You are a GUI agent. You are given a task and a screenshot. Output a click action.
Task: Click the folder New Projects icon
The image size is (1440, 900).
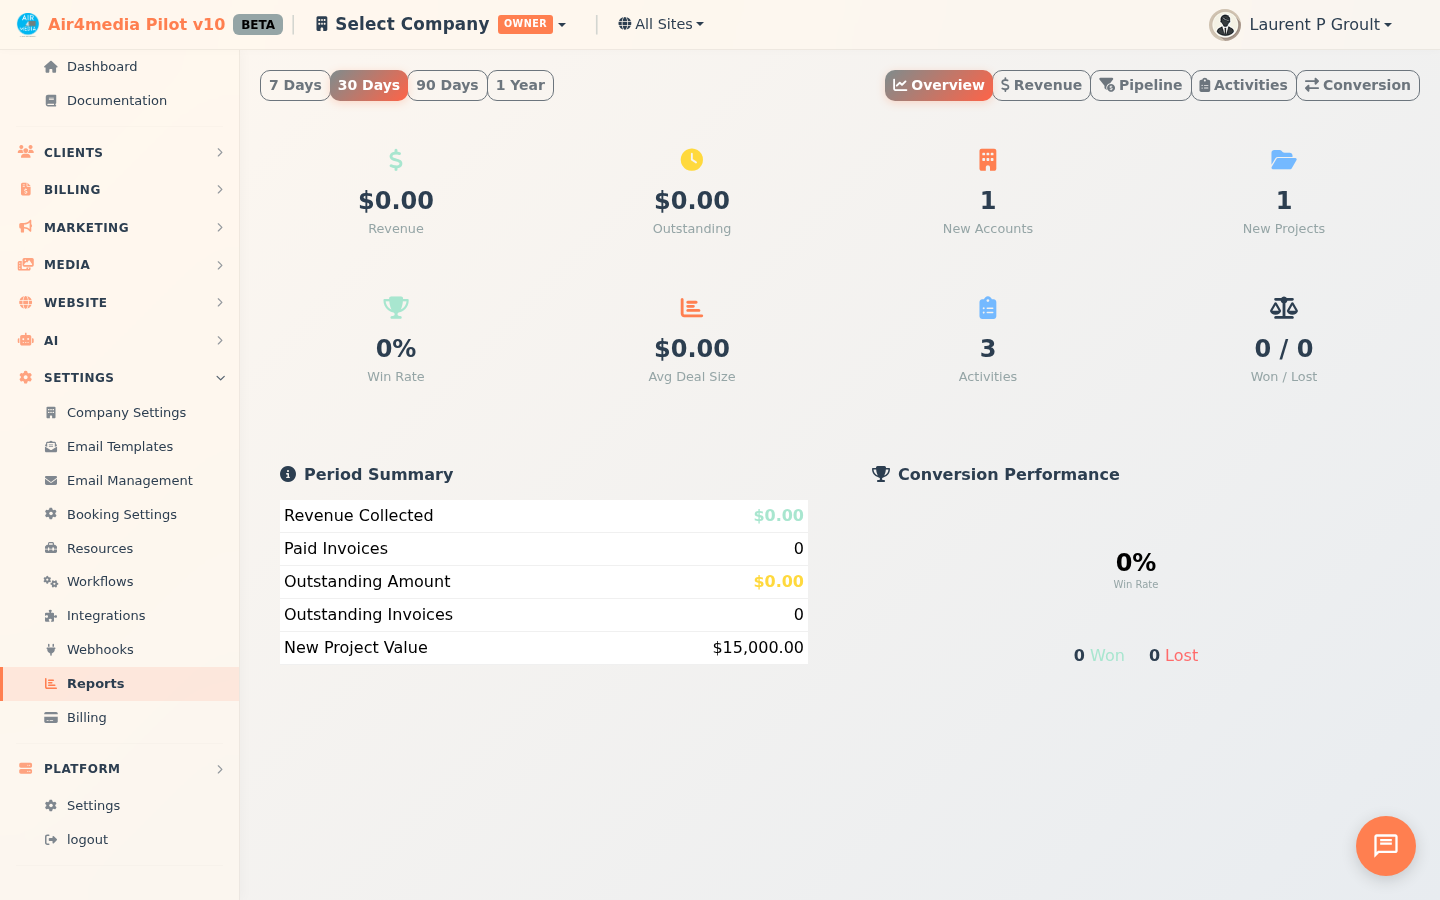[1283, 160]
